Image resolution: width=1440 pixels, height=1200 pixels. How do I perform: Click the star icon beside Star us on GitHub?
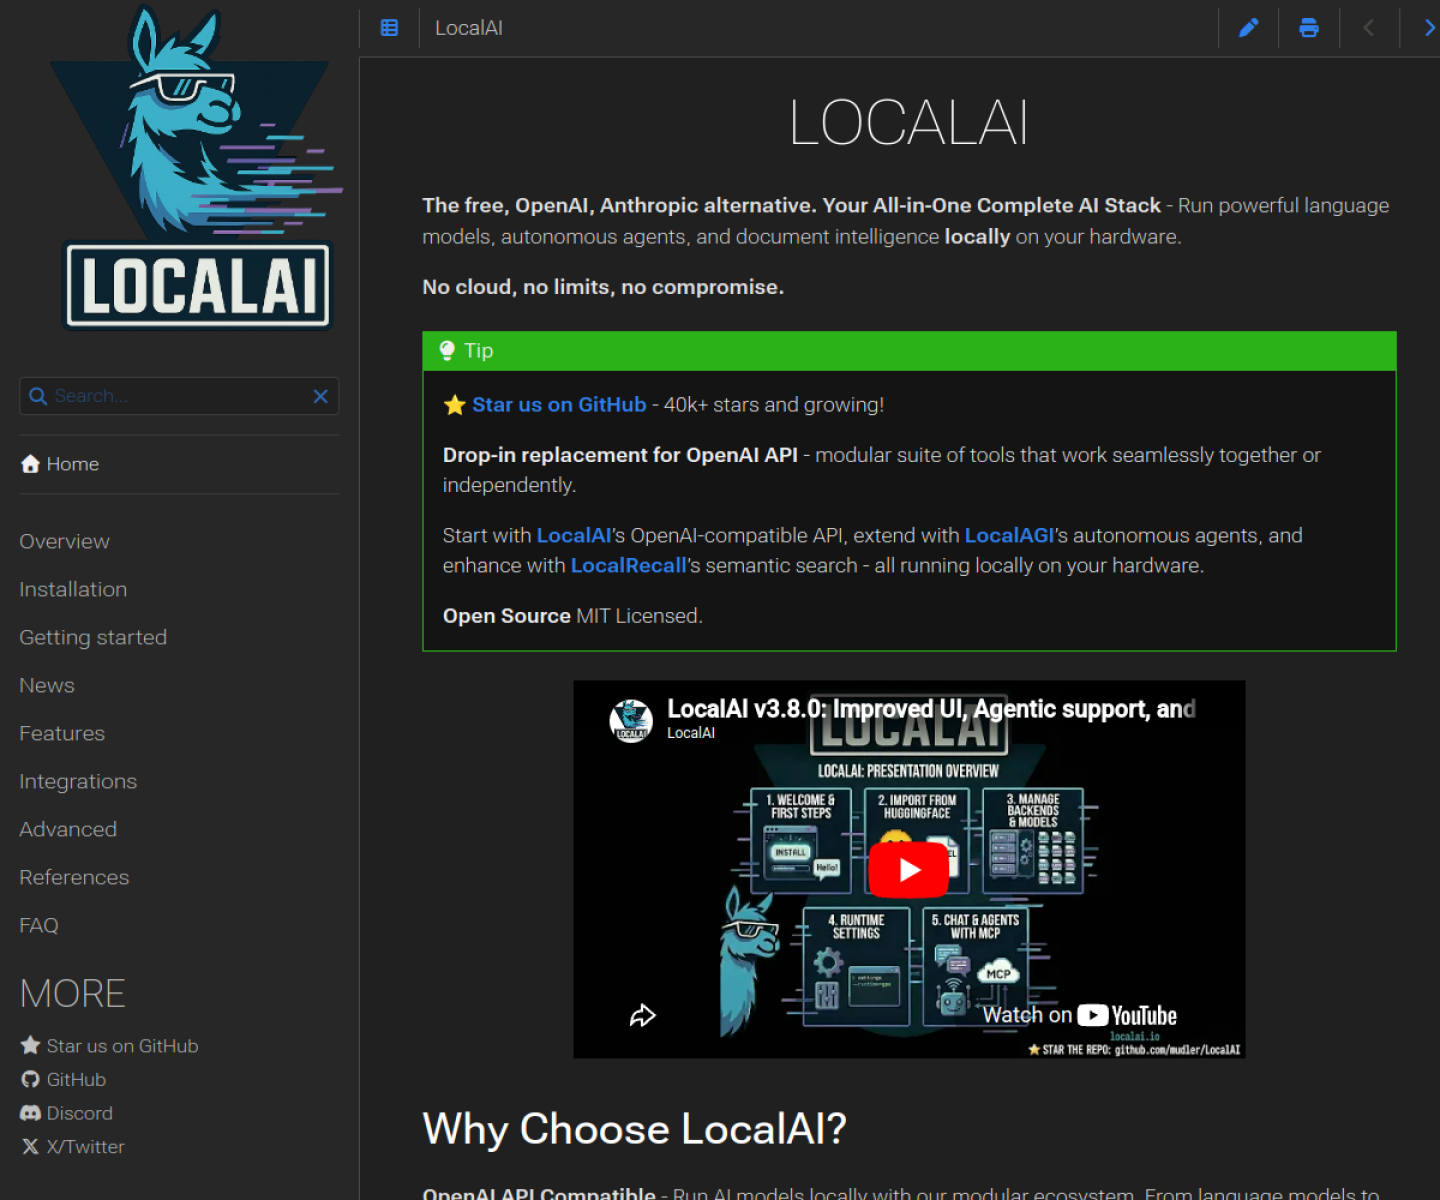[30, 1045]
